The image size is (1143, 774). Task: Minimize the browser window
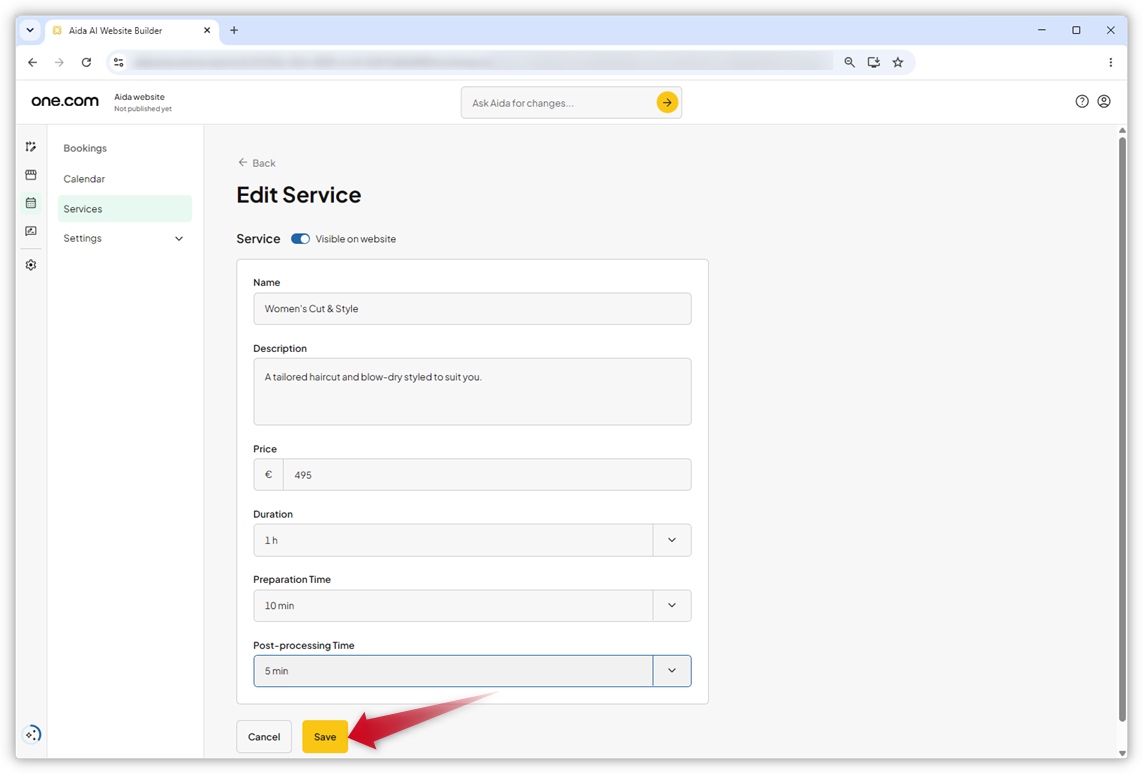pos(1042,30)
